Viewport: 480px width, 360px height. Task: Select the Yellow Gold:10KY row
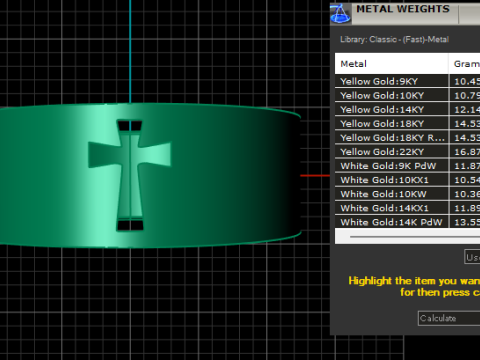[407, 95]
